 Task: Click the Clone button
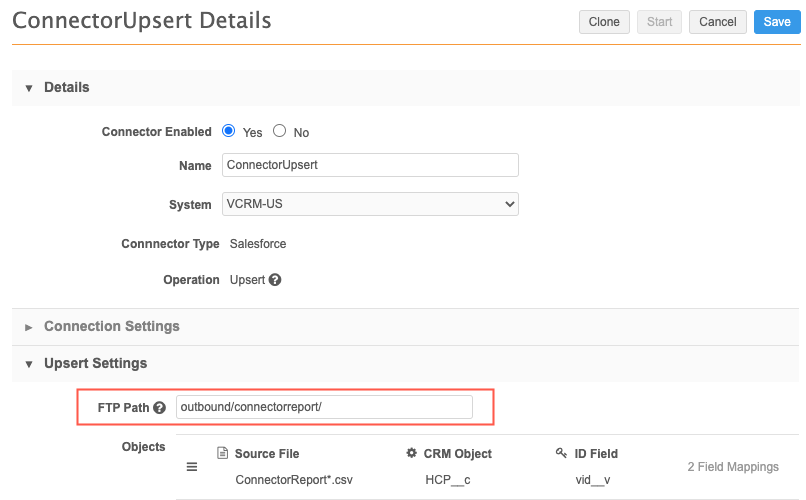click(603, 22)
